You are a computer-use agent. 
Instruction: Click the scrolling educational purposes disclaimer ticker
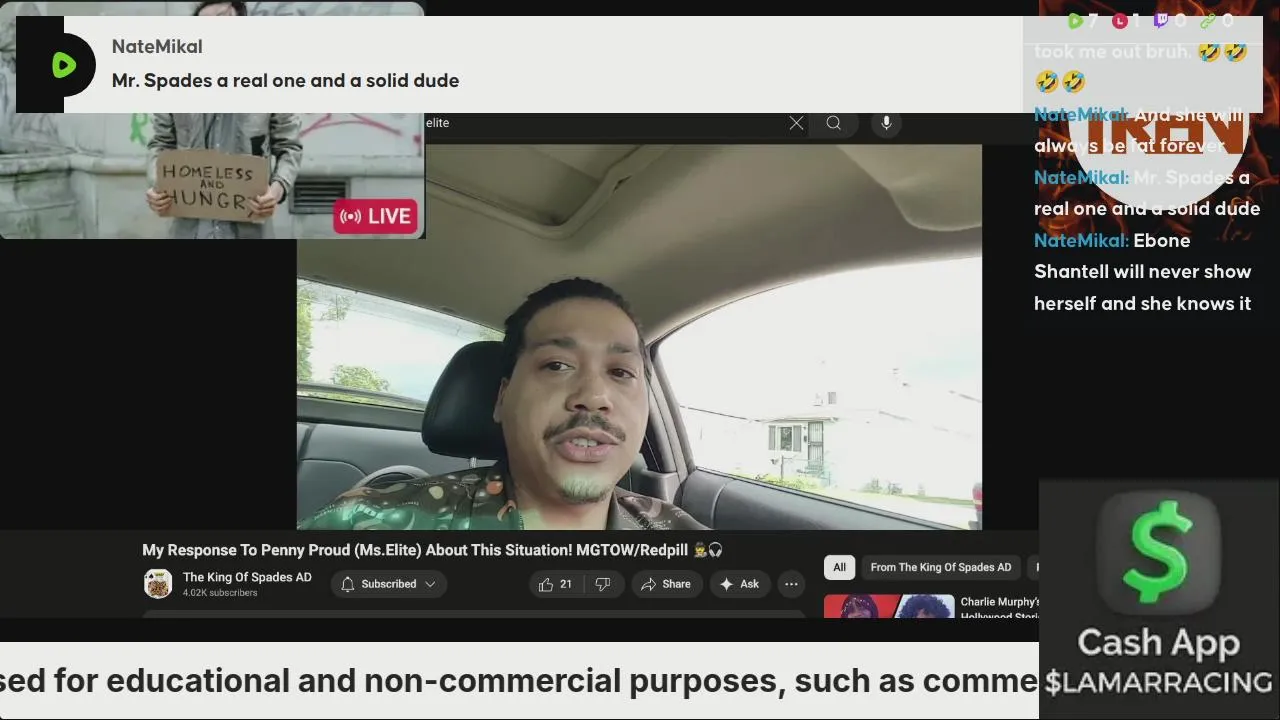(x=519, y=681)
